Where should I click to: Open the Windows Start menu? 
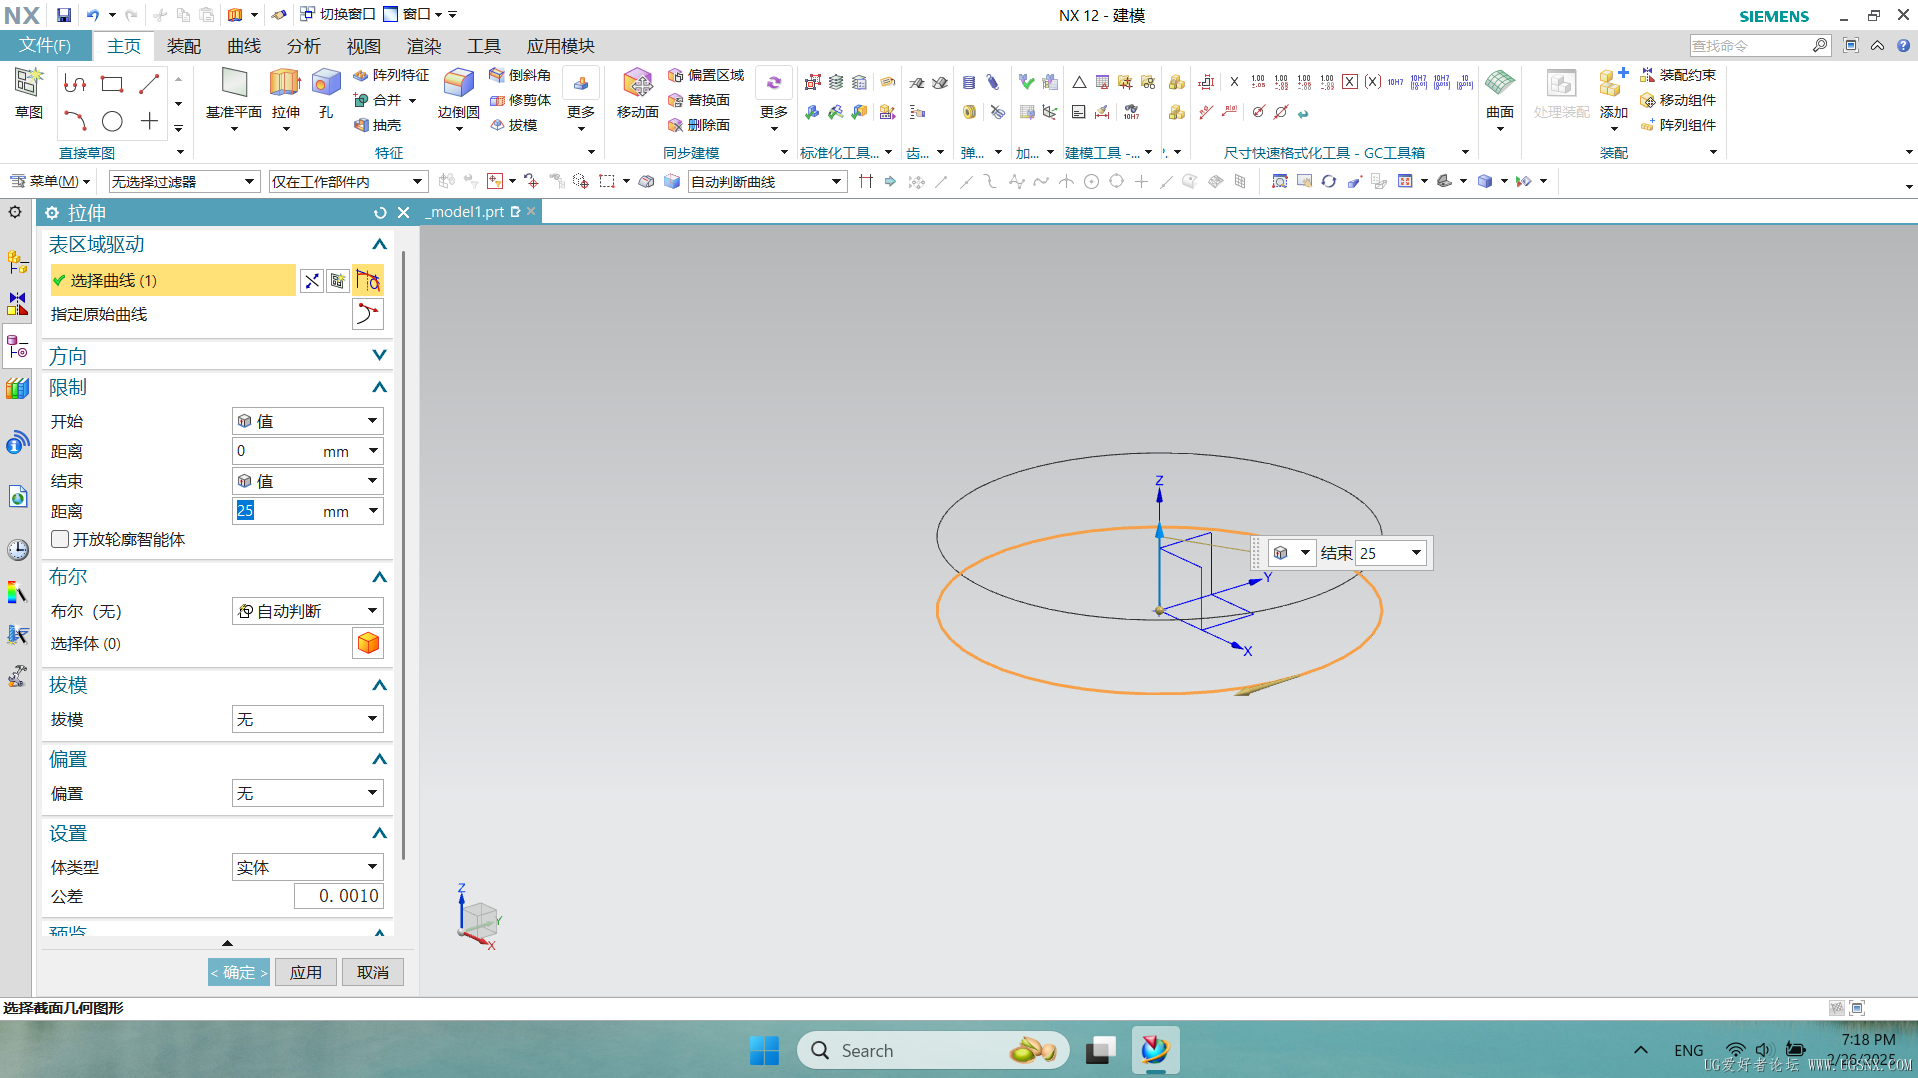[764, 1050]
